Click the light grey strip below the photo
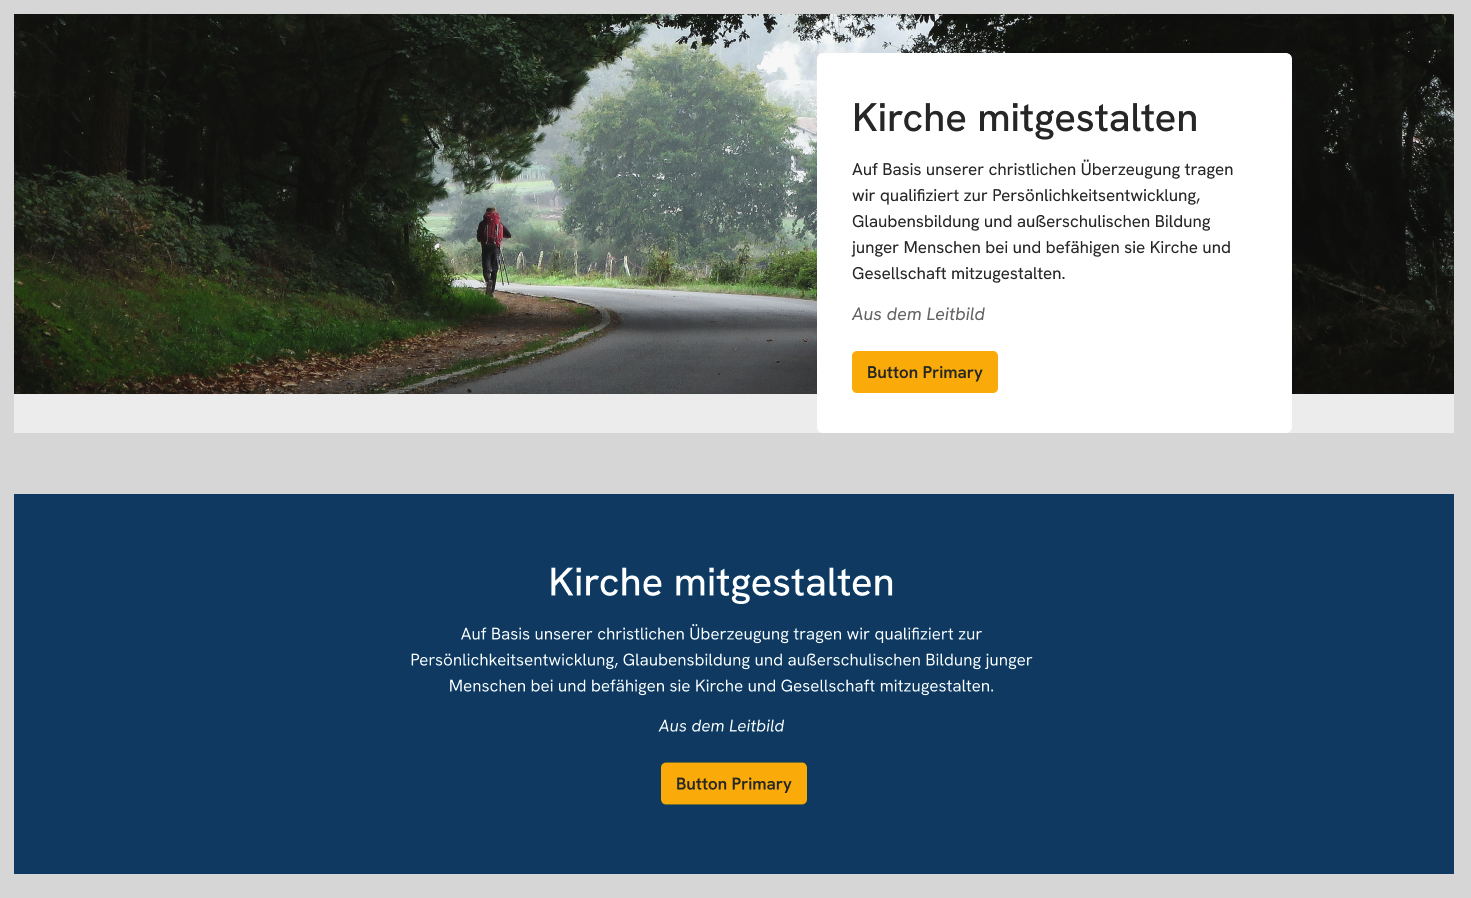Image resolution: width=1471 pixels, height=898 pixels. (400, 413)
